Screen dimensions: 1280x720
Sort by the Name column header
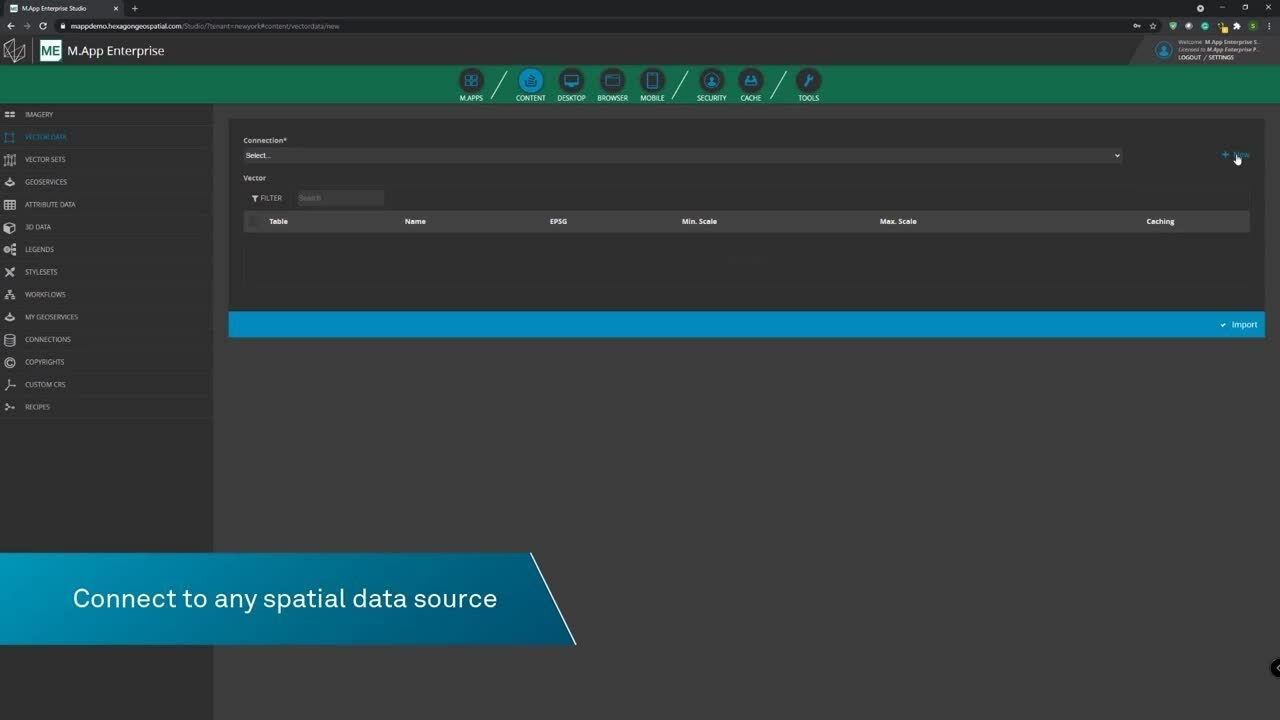[415, 221]
